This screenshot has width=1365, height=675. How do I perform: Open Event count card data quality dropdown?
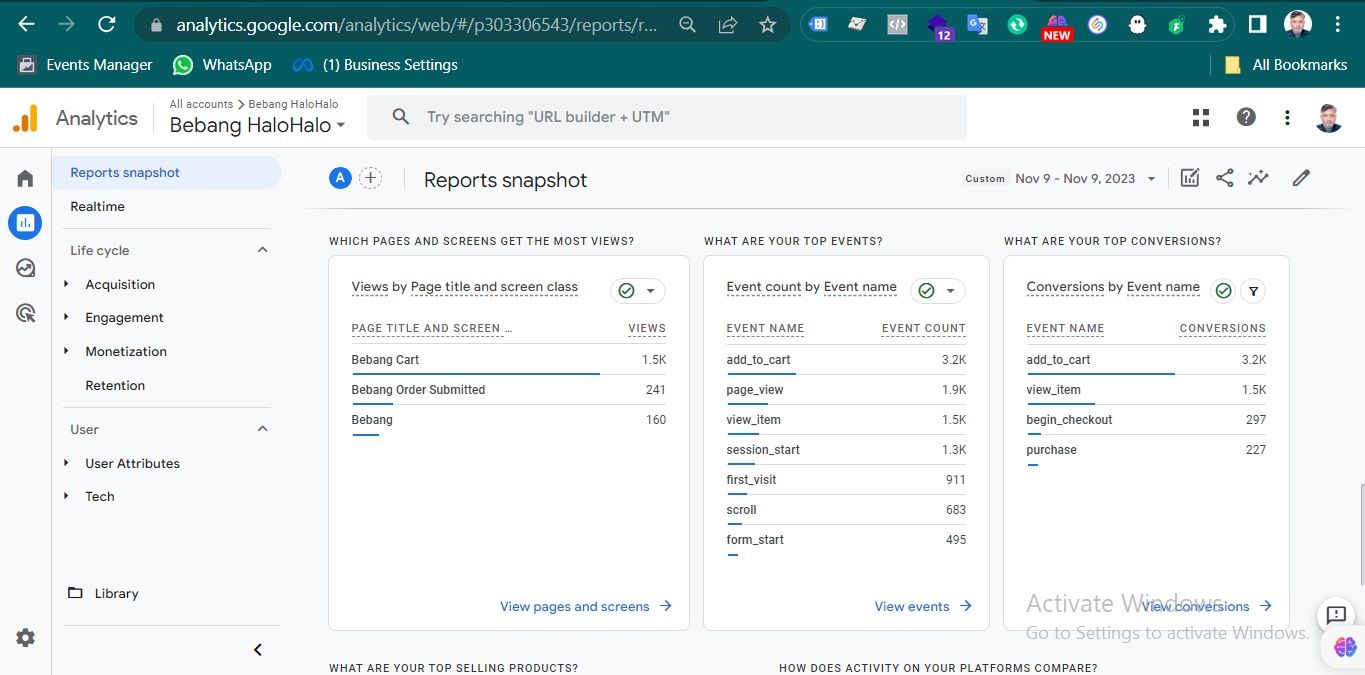pos(938,291)
